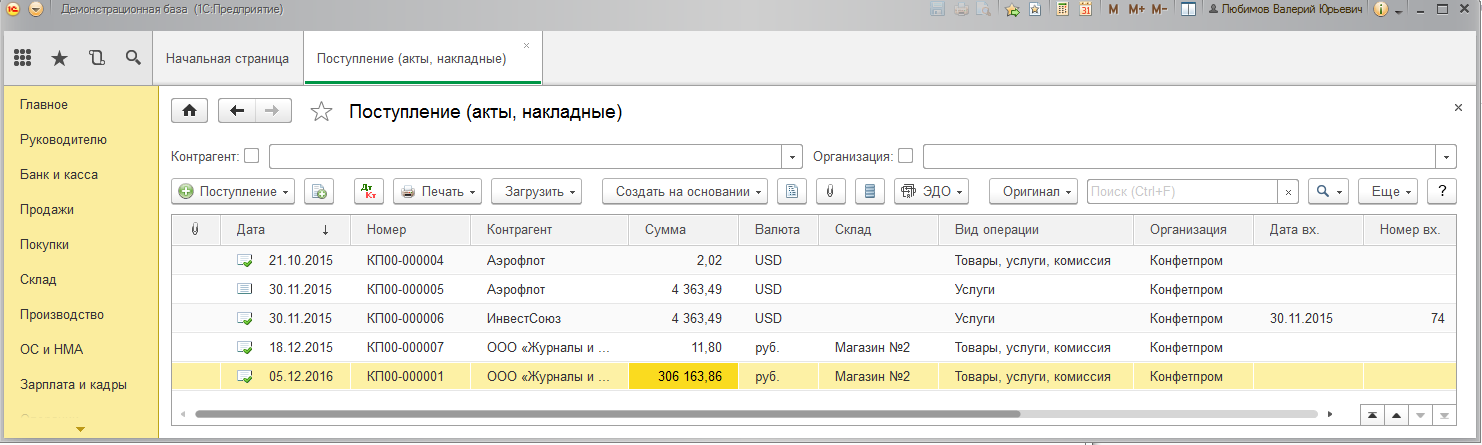Click the calculator icon in title bar
The height and width of the screenshot is (445, 1482).
pos(1062,10)
